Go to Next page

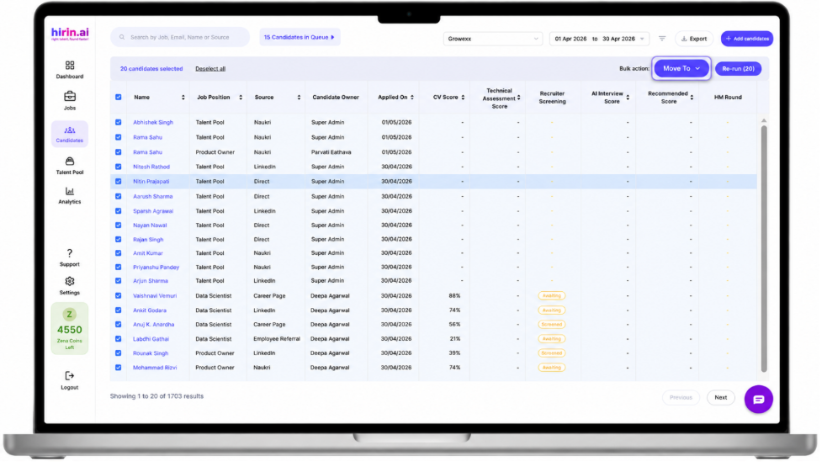pos(721,398)
